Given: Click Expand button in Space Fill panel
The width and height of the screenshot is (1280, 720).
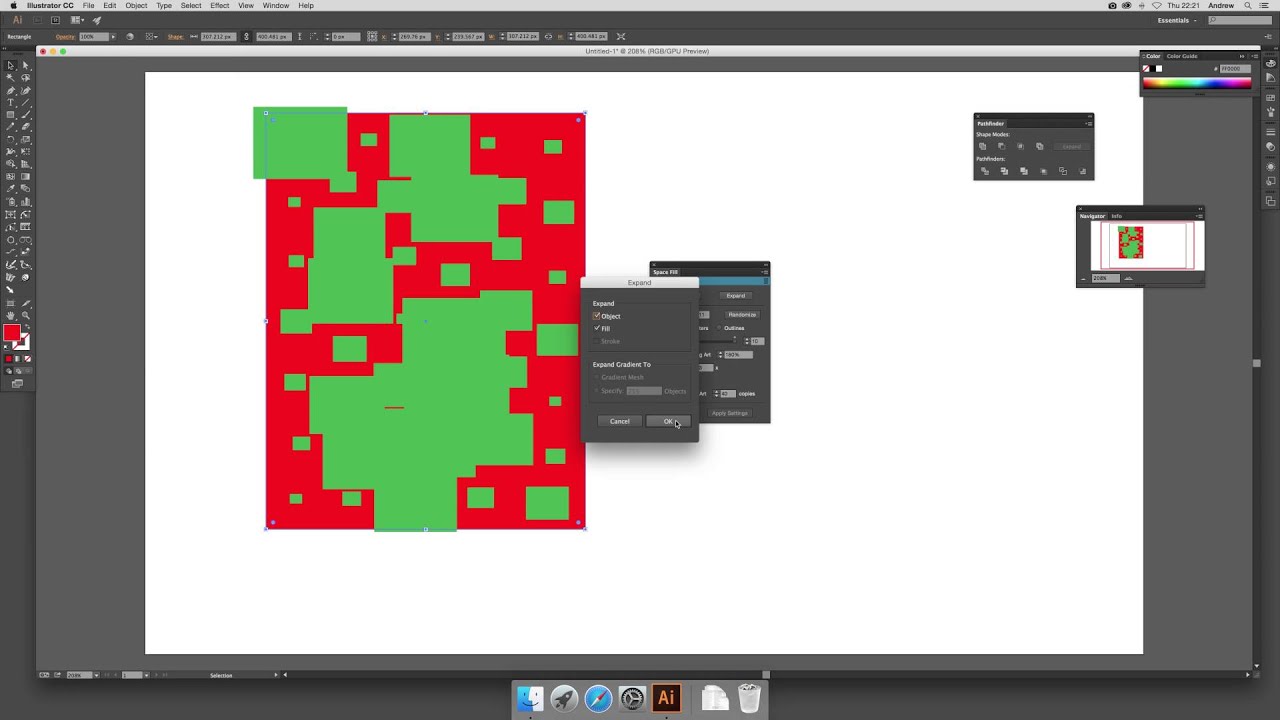Looking at the screenshot, I should [x=736, y=295].
